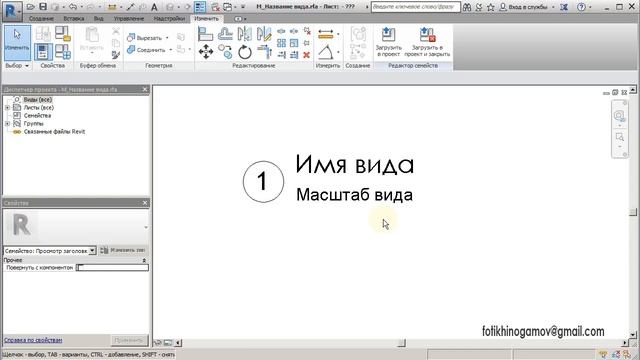Toggle the highlighted Properties palette button

(43, 52)
